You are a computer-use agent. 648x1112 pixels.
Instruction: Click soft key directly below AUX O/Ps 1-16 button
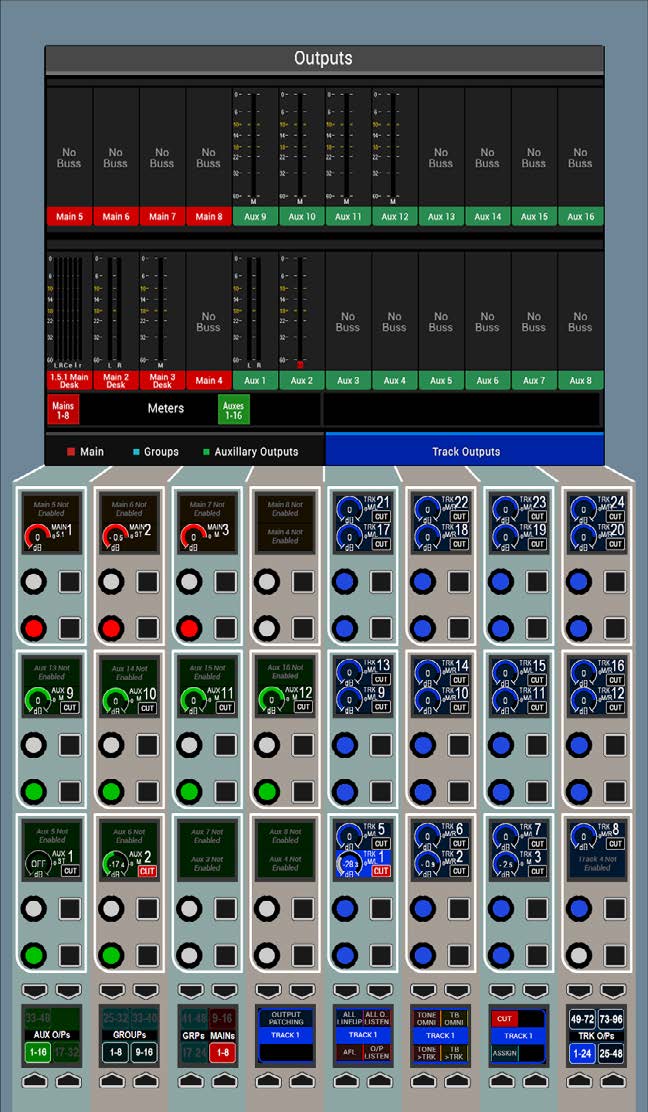point(35,1081)
